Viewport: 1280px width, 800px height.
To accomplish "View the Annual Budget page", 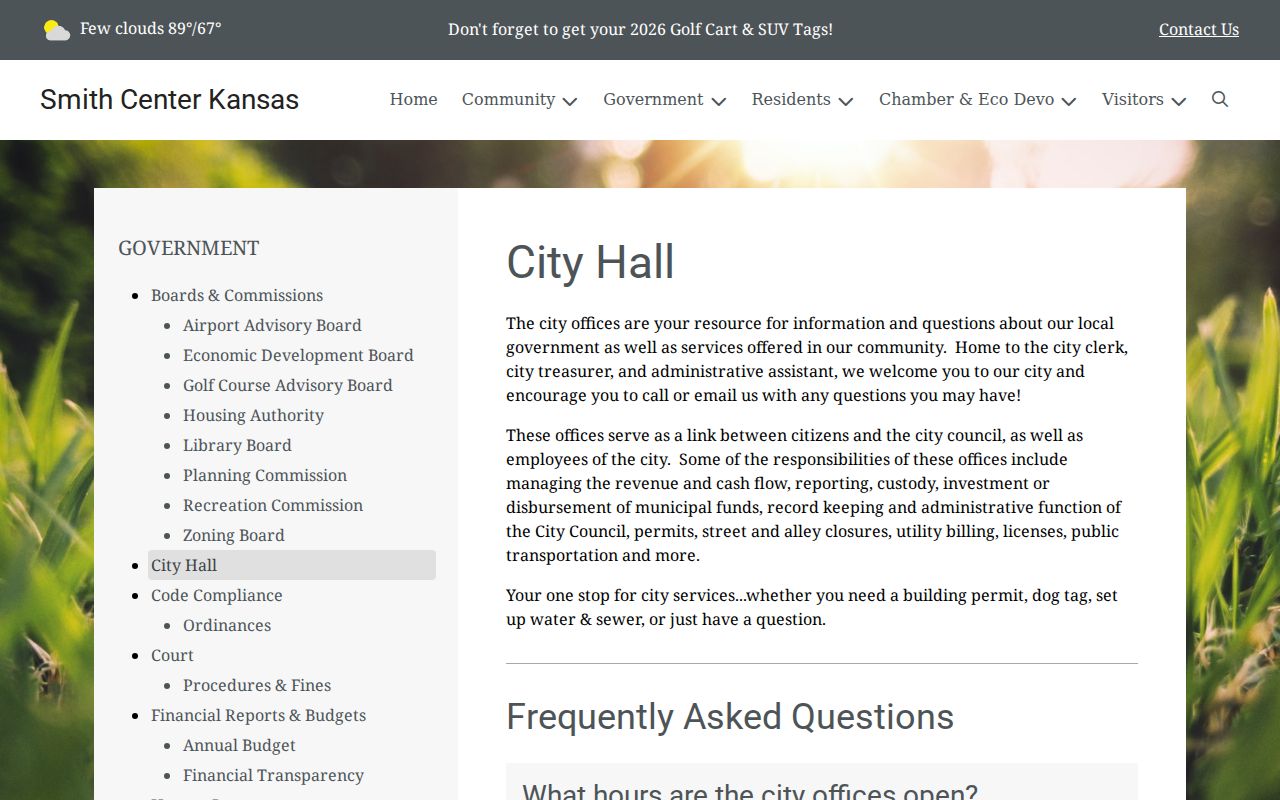I will (x=239, y=745).
